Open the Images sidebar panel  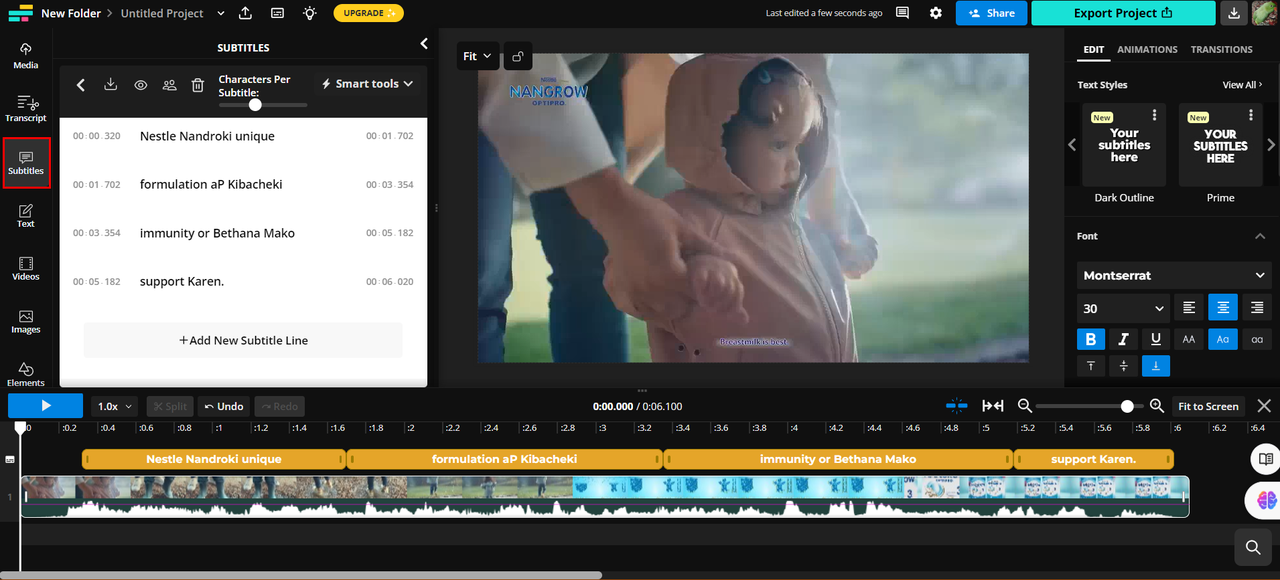tap(26, 321)
